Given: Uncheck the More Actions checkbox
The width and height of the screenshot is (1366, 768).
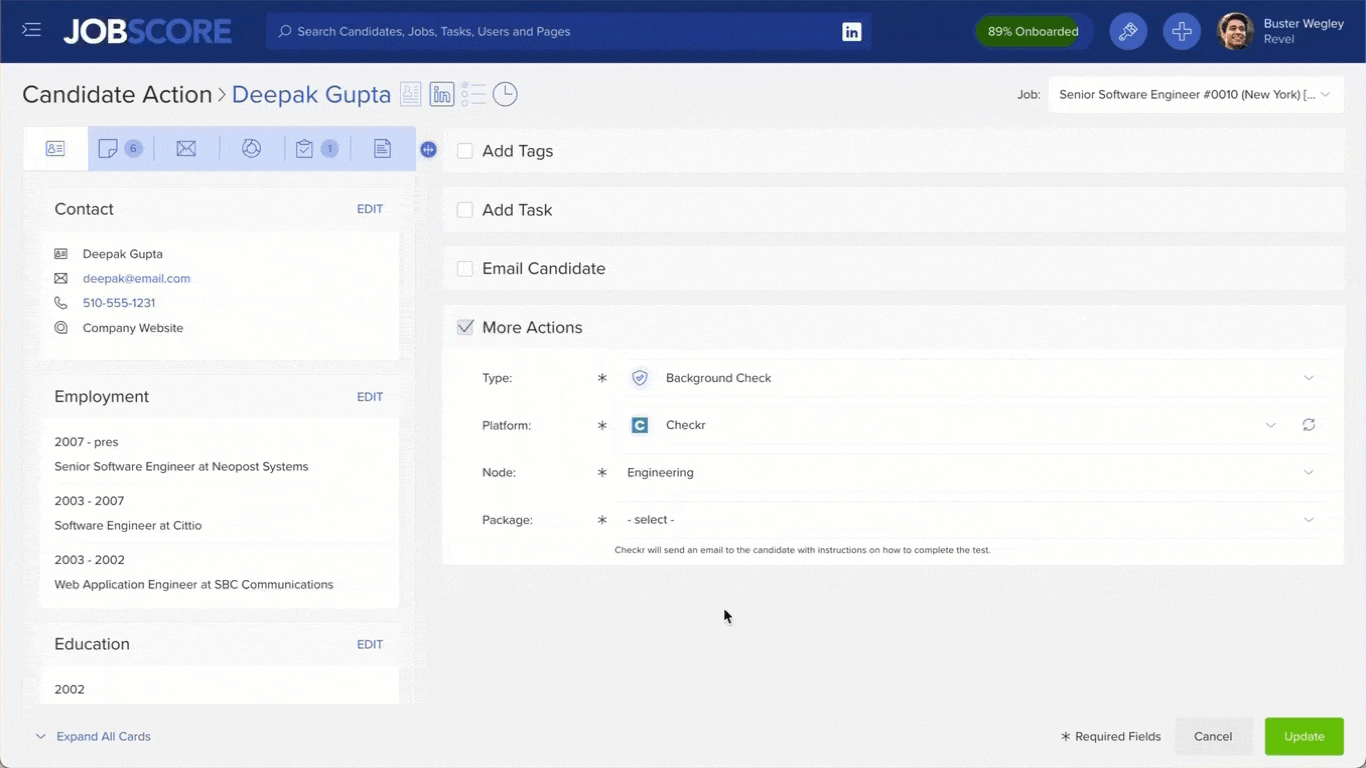Looking at the screenshot, I should (465, 327).
